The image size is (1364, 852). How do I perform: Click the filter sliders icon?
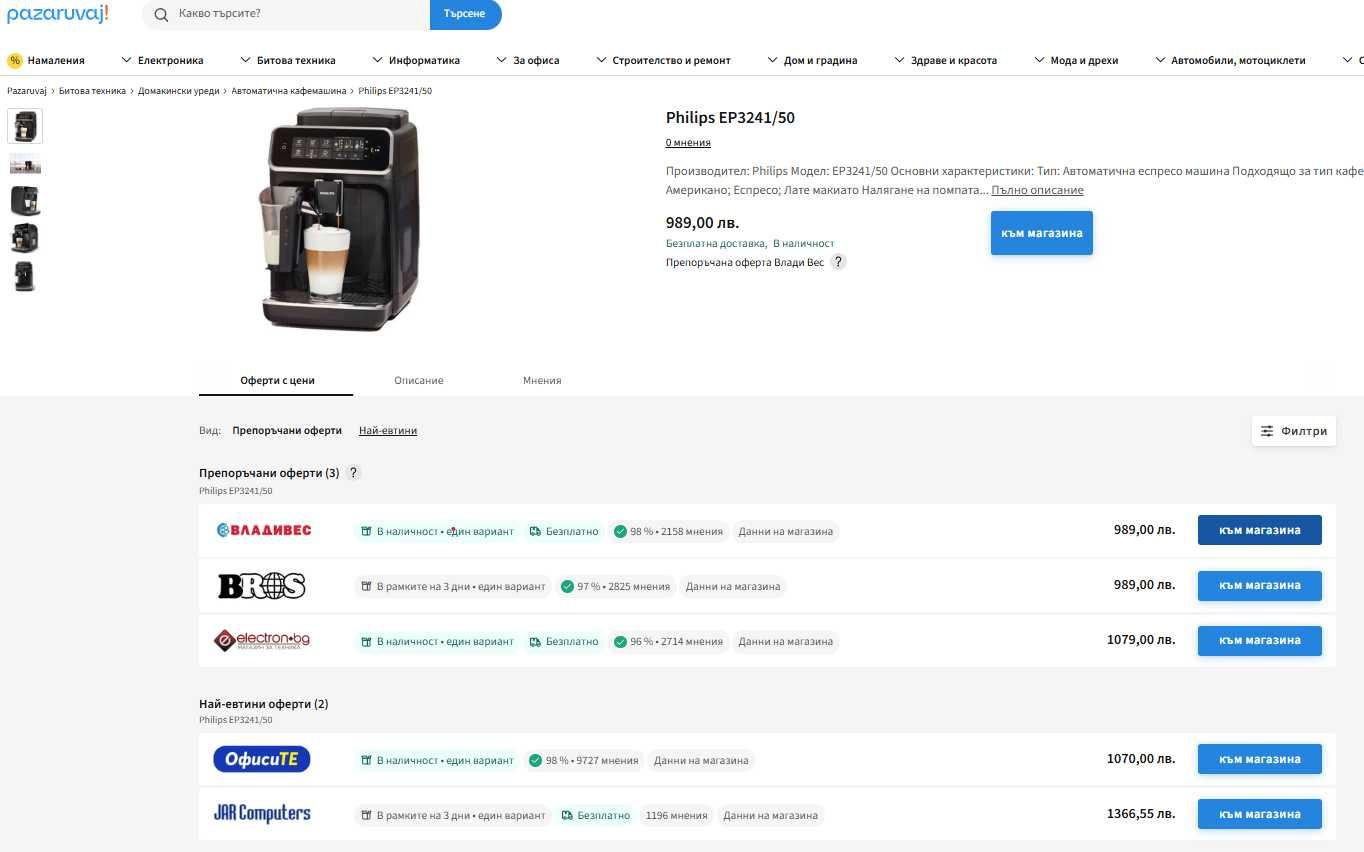1267,431
